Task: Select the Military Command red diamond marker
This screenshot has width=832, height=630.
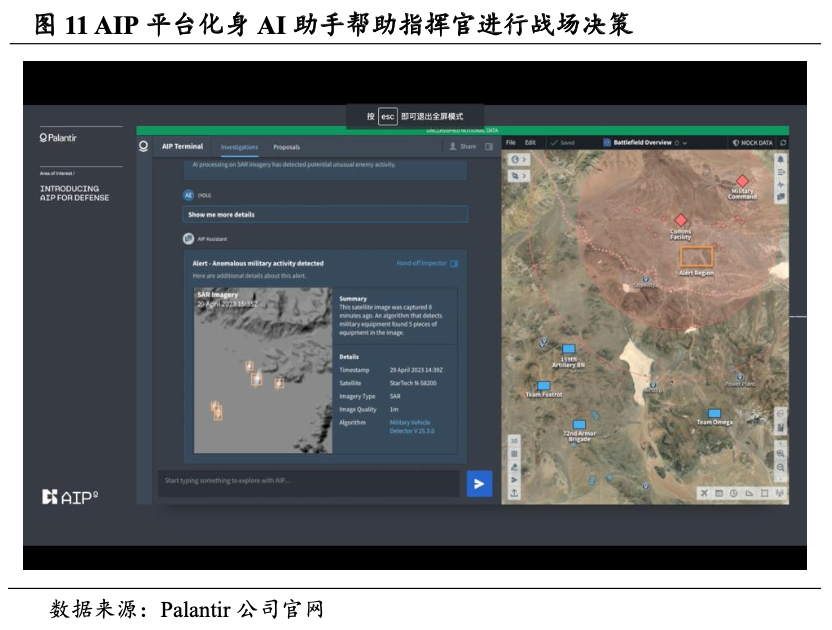Action: tap(742, 181)
